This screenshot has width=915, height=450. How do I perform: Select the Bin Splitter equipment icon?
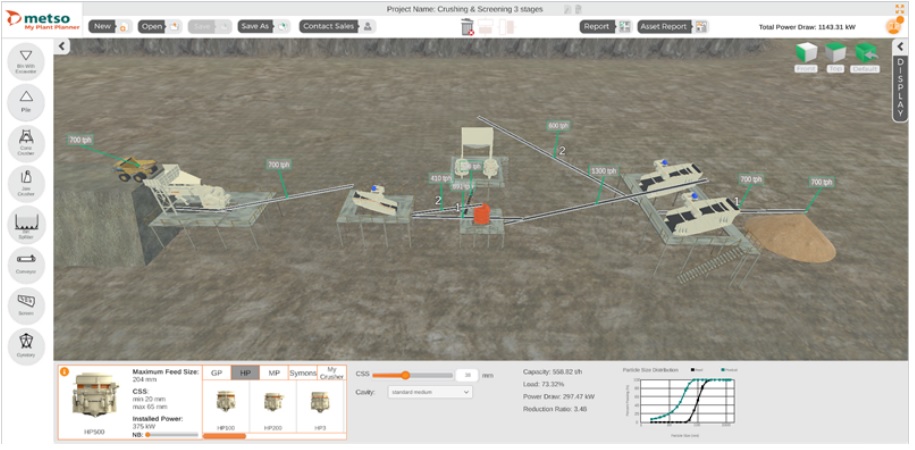pyautogui.click(x=26, y=224)
